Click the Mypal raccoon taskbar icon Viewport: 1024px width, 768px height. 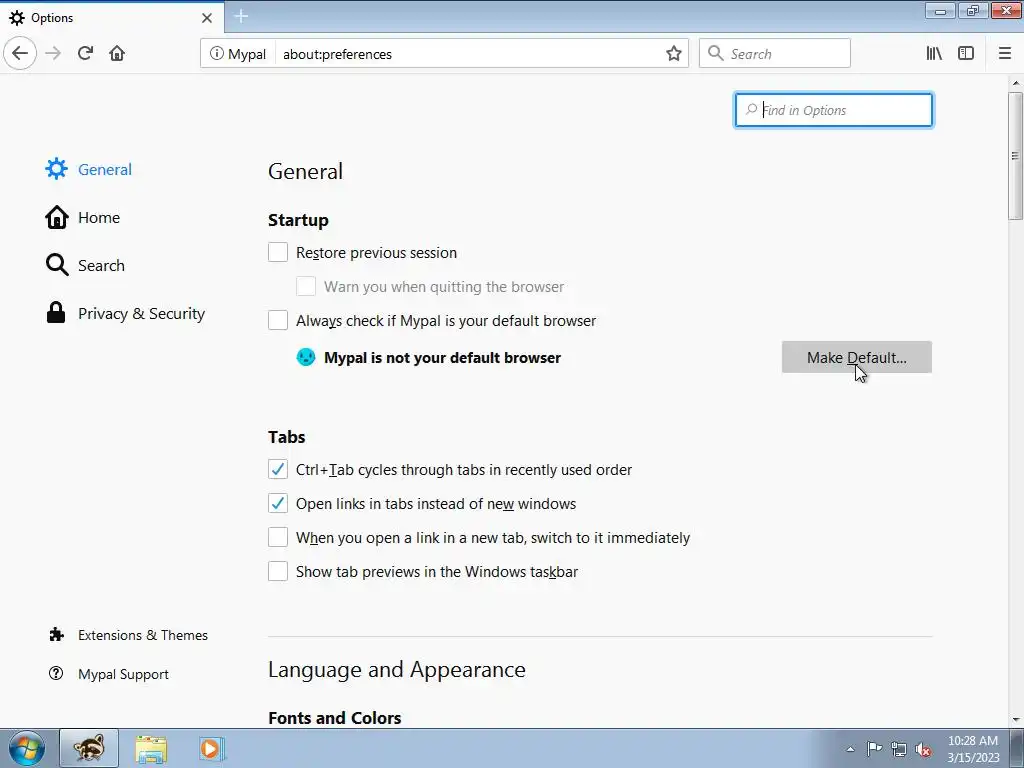point(89,748)
